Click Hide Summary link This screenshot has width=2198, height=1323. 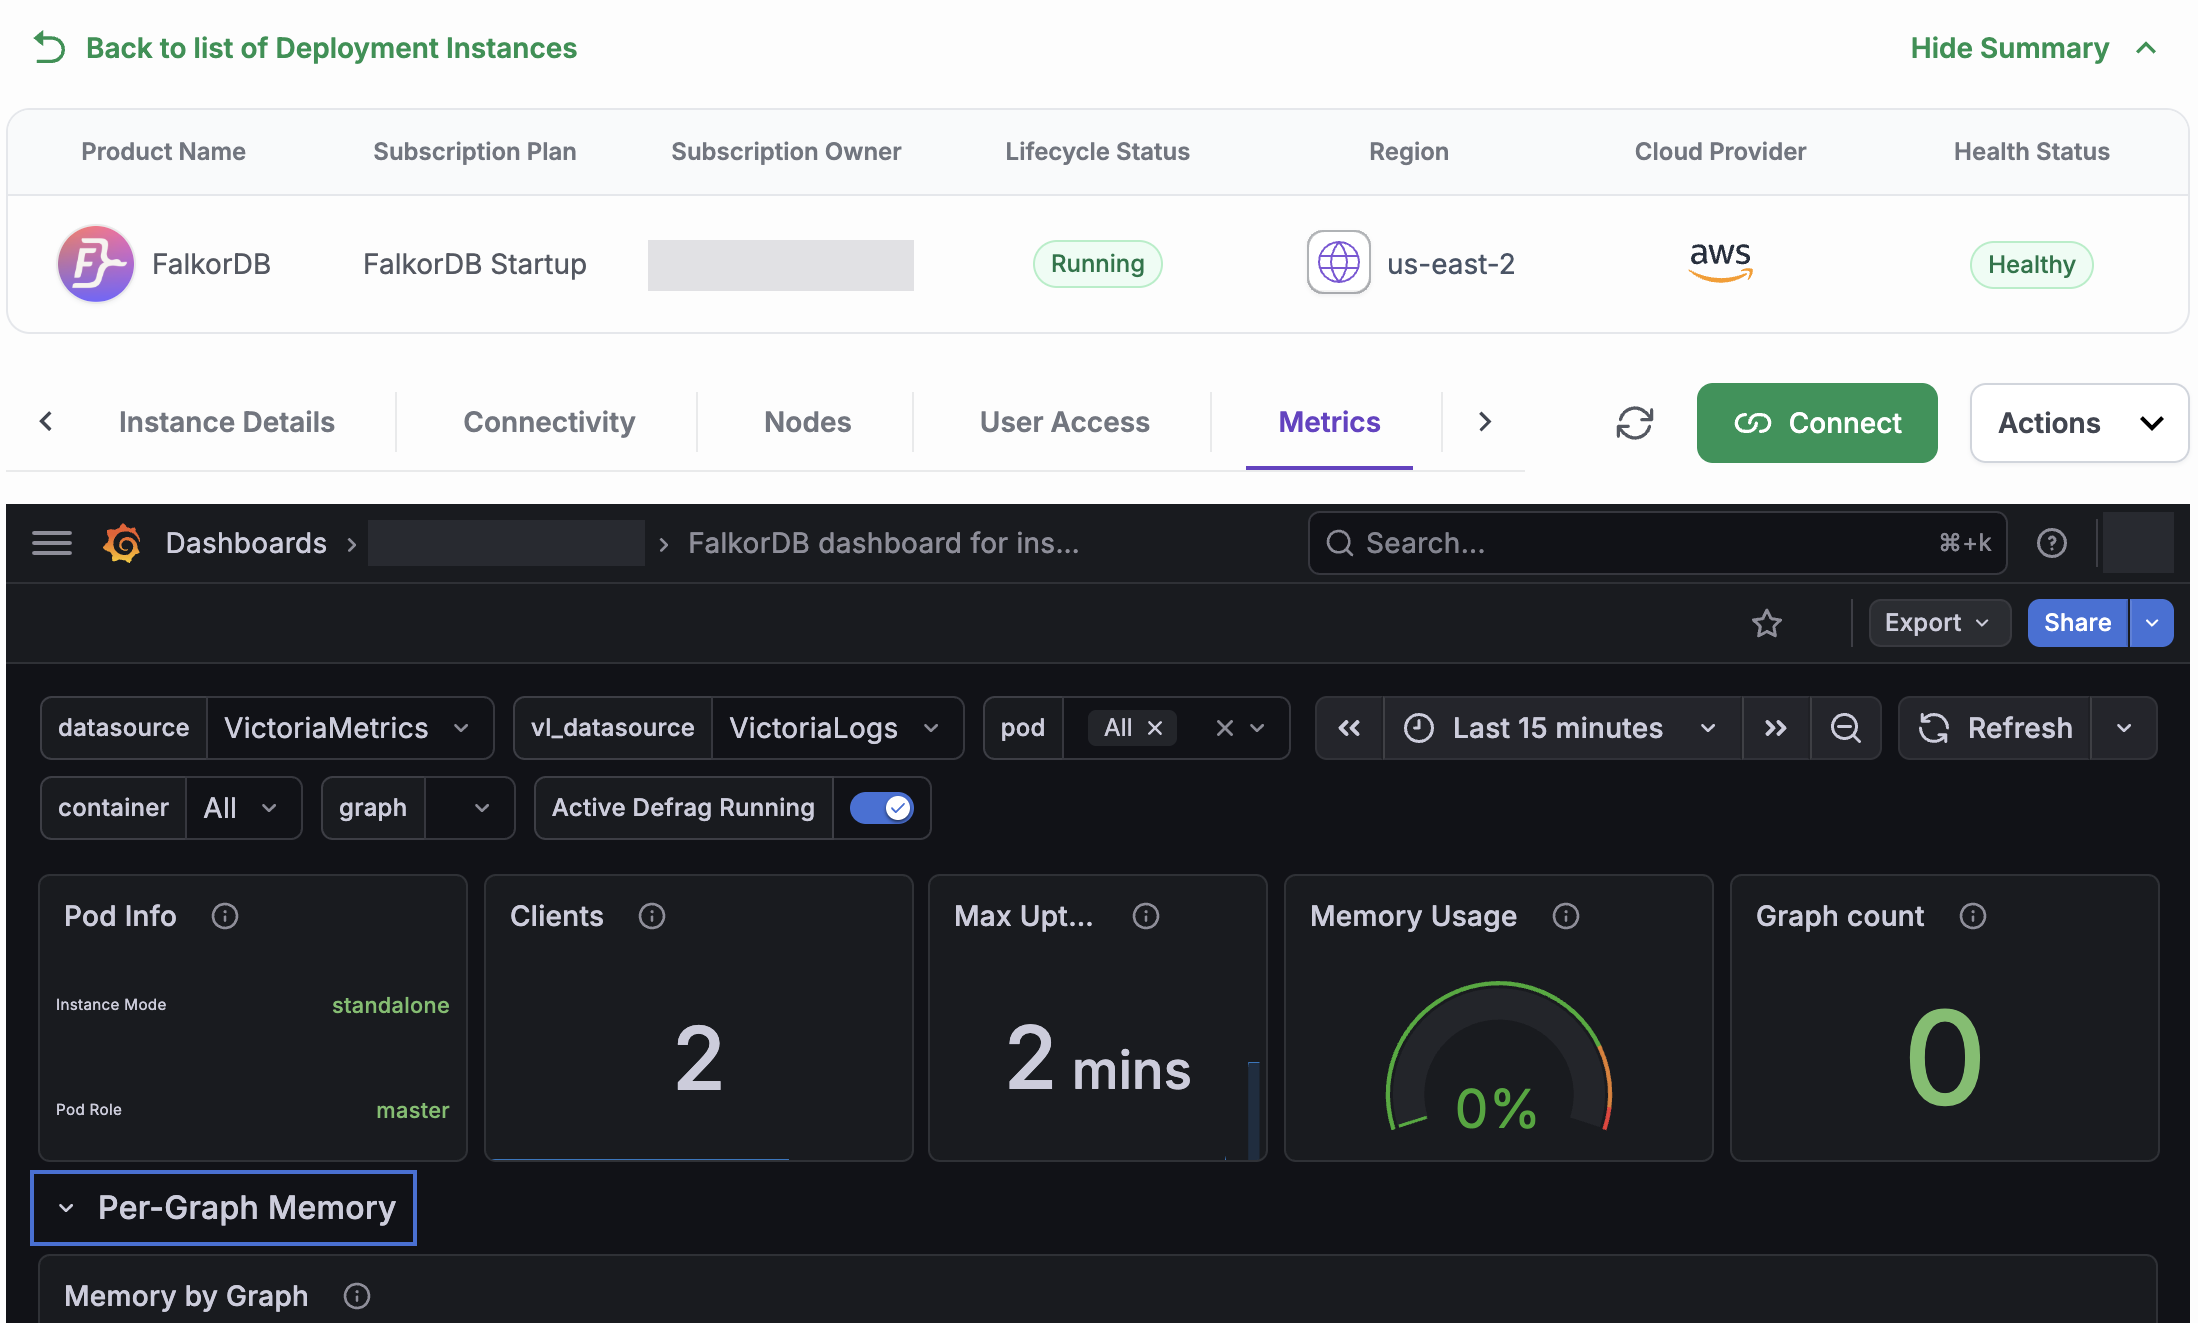point(2033,48)
